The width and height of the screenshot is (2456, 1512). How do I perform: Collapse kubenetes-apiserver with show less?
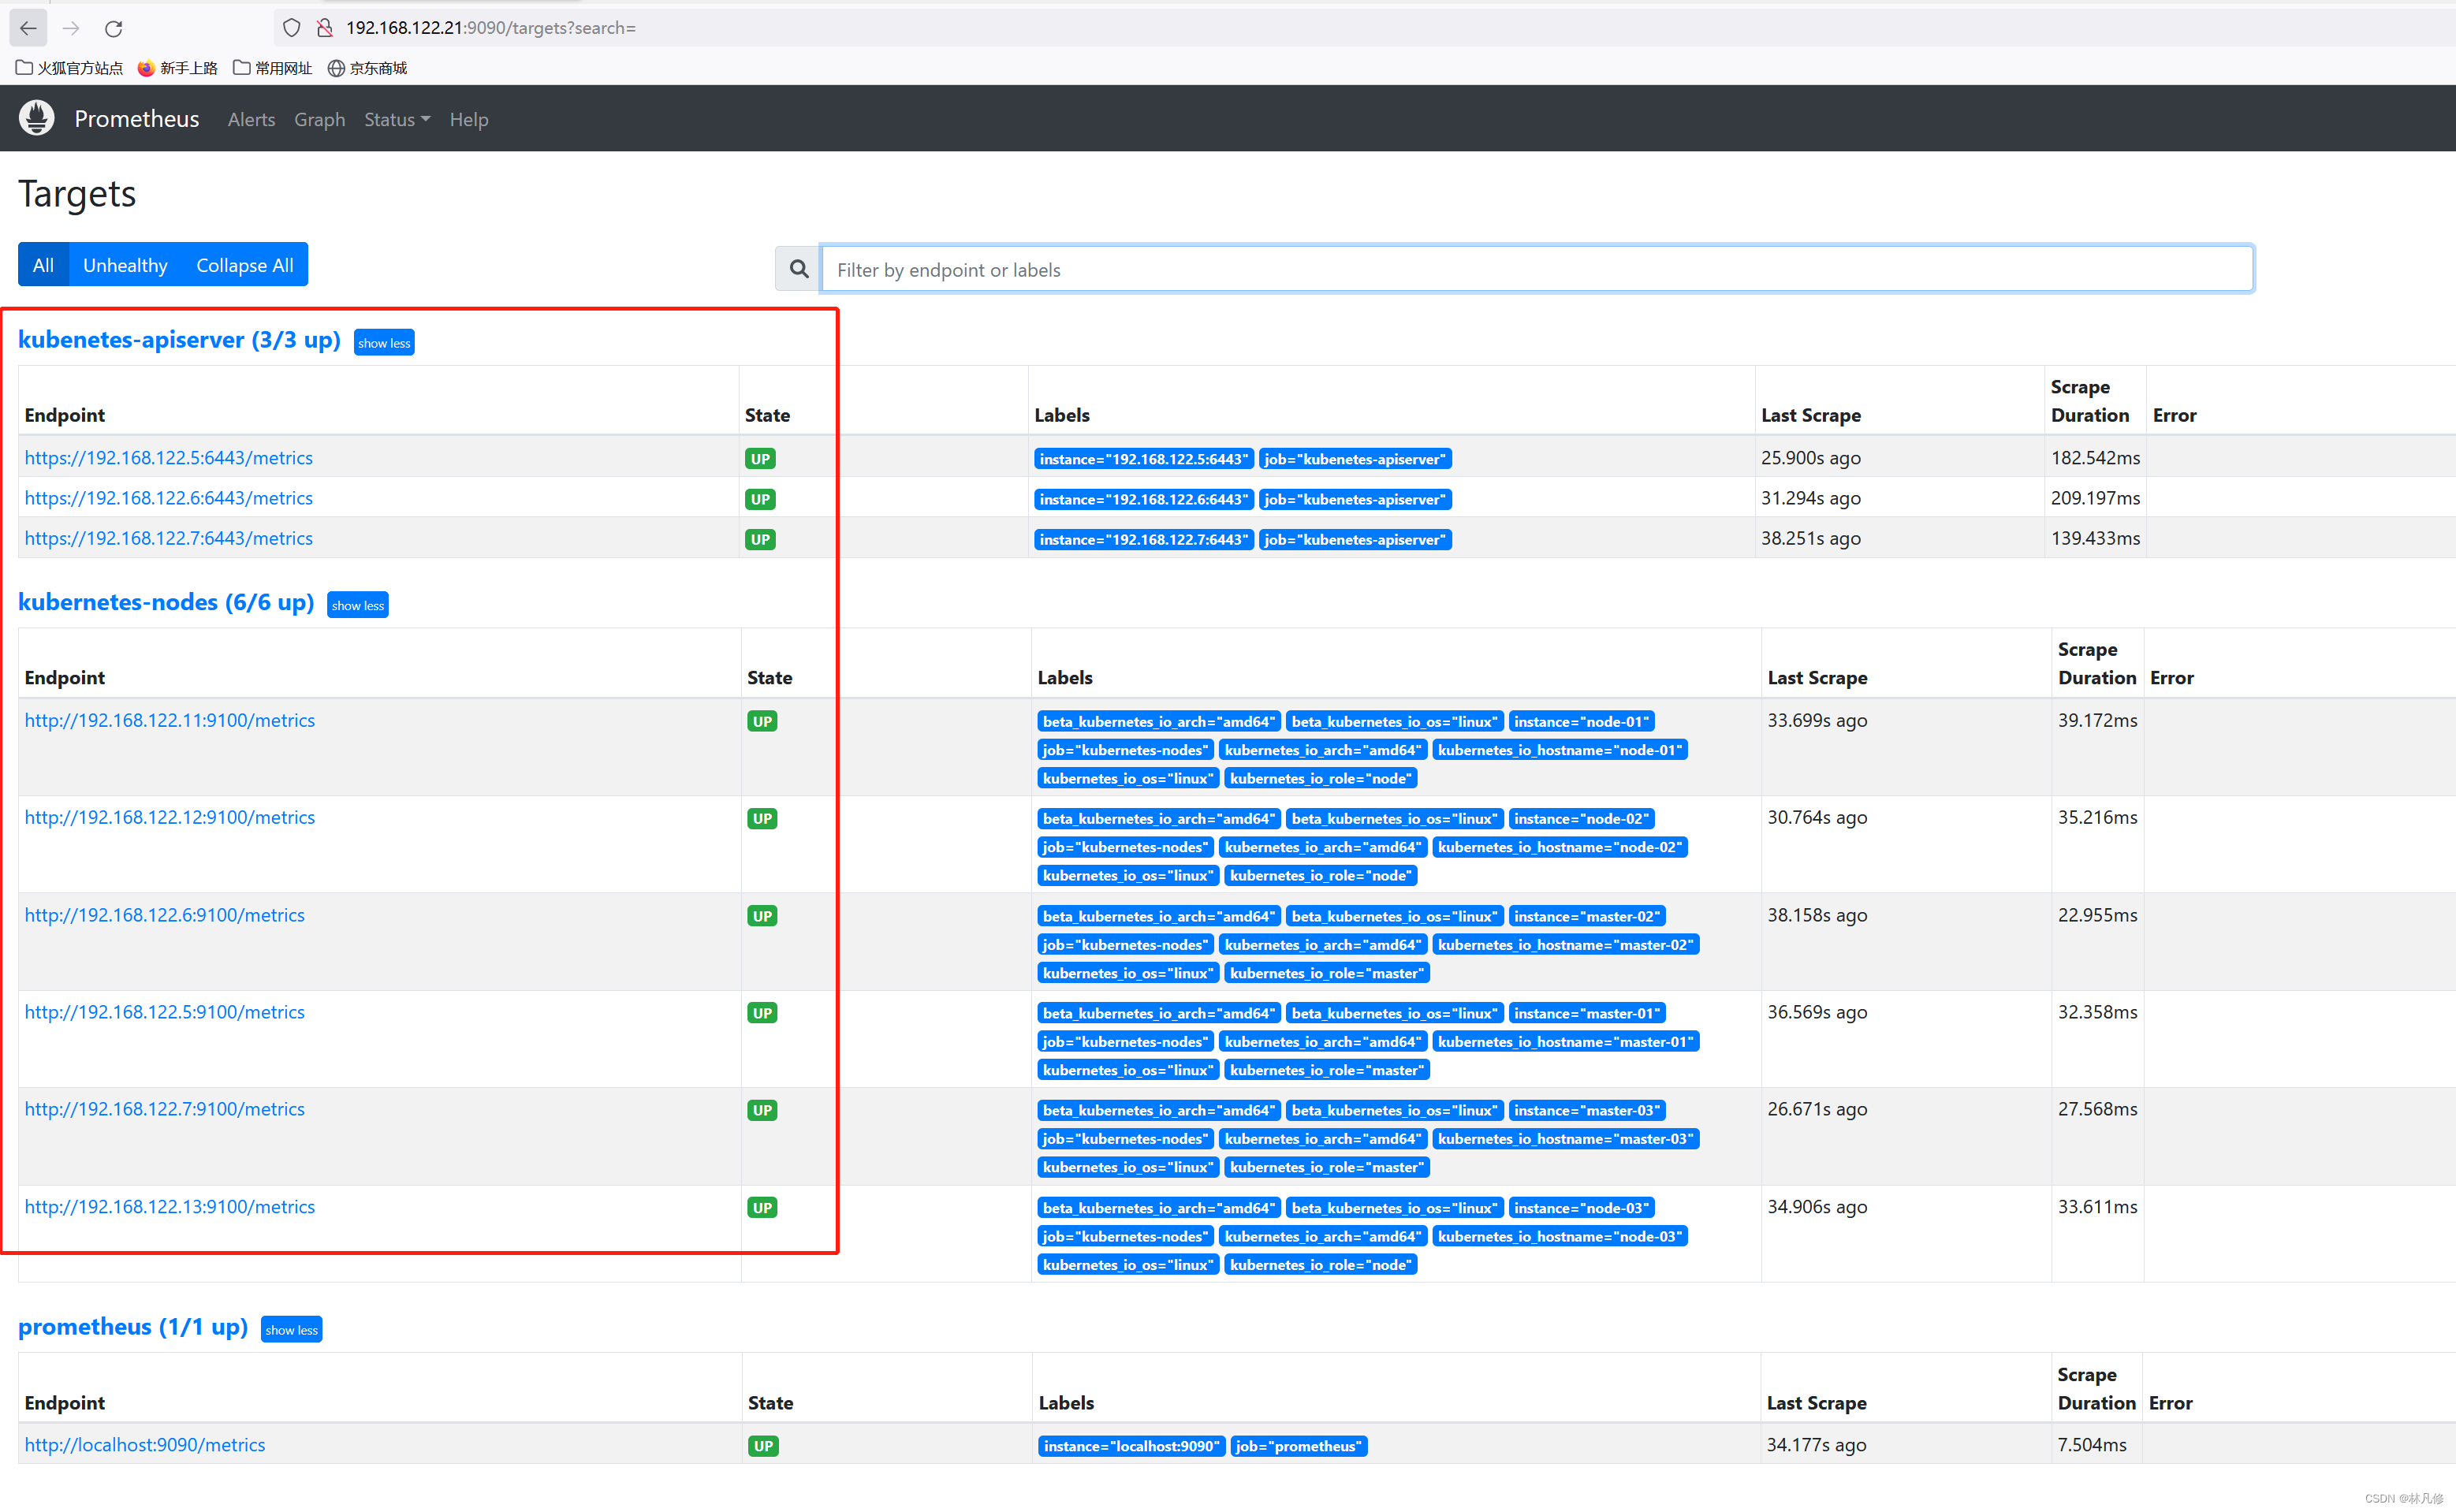coord(384,342)
